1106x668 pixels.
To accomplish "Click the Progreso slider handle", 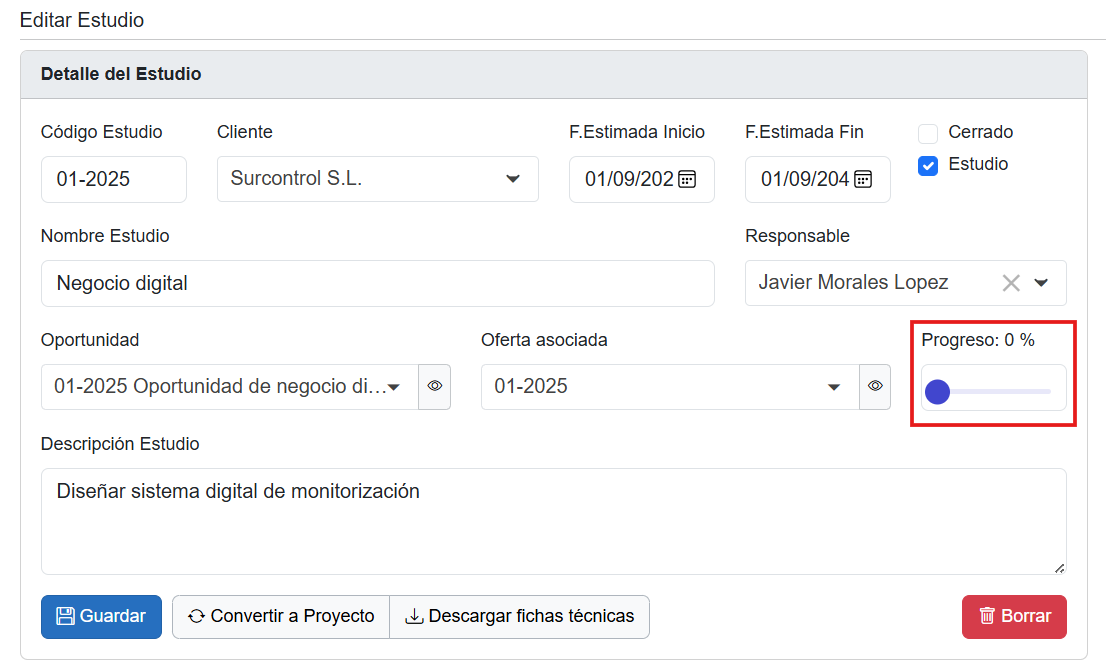I will pos(937,392).
